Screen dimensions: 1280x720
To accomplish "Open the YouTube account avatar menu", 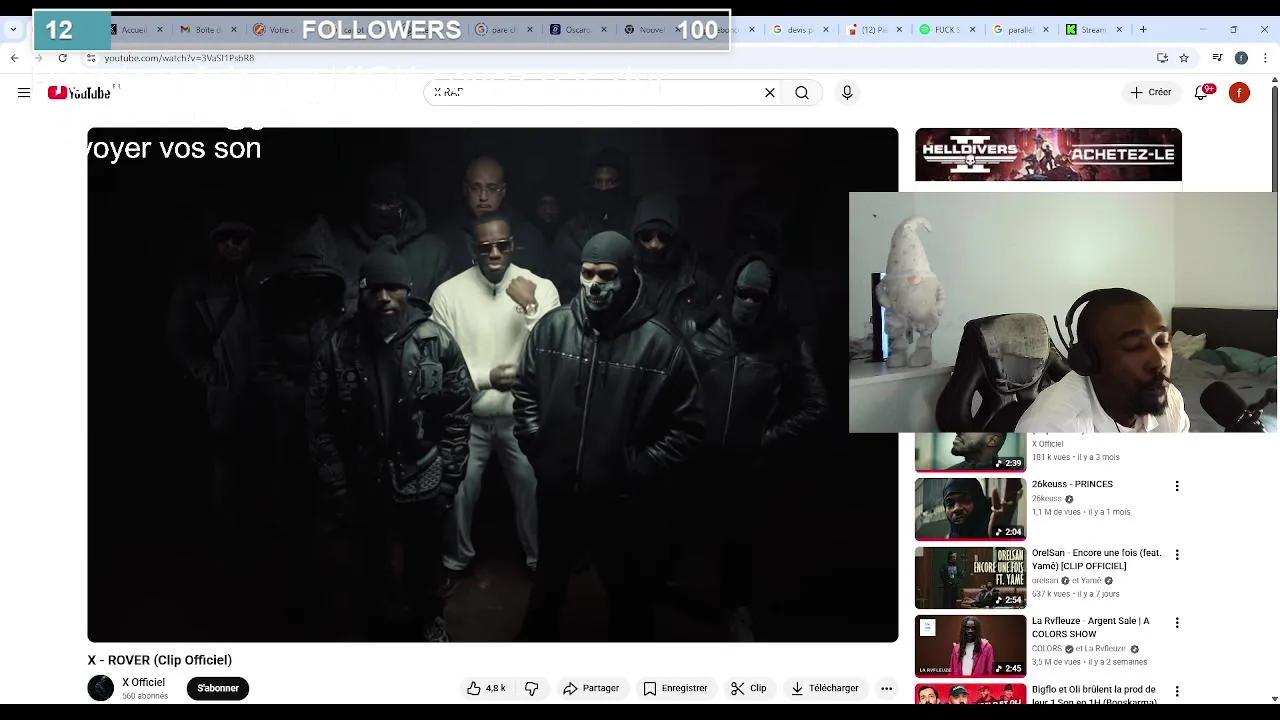I will tap(1239, 93).
